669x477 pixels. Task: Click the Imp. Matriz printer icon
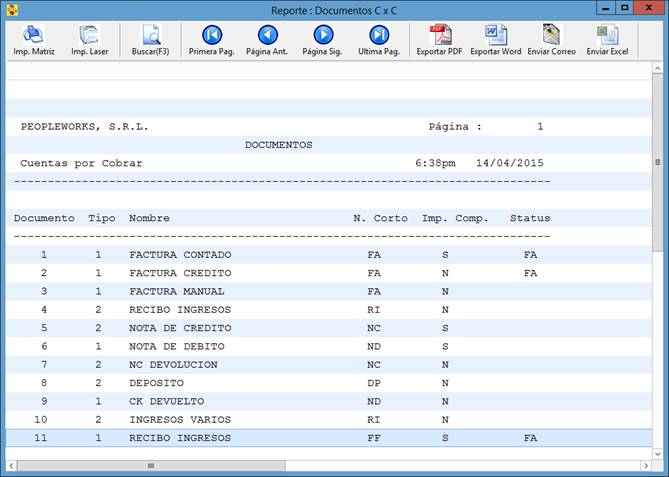coord(33,40)
